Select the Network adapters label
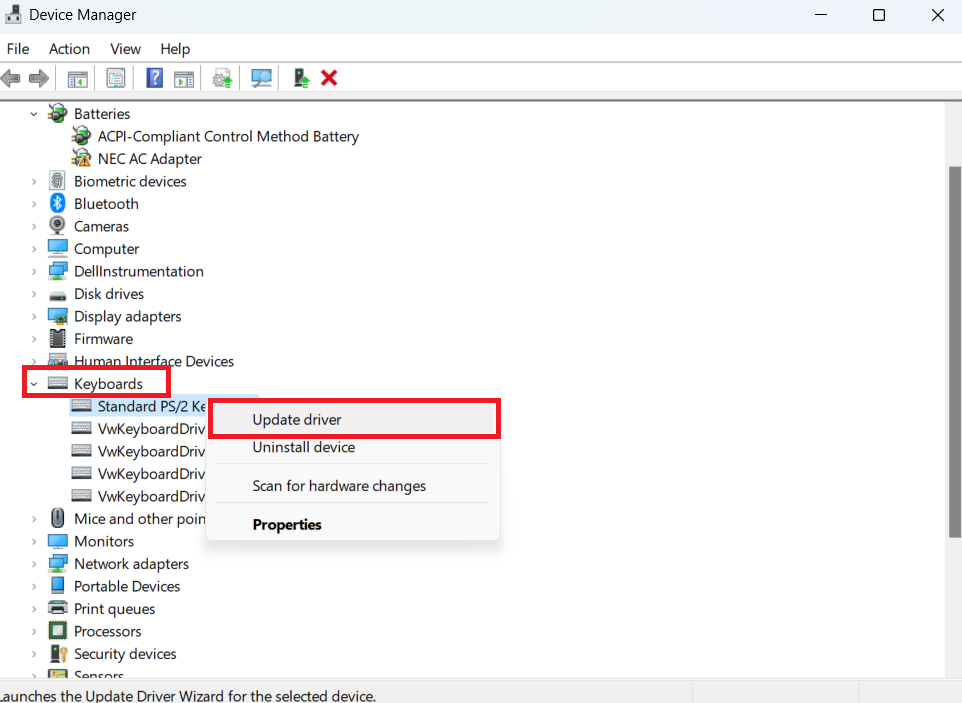 131,564
